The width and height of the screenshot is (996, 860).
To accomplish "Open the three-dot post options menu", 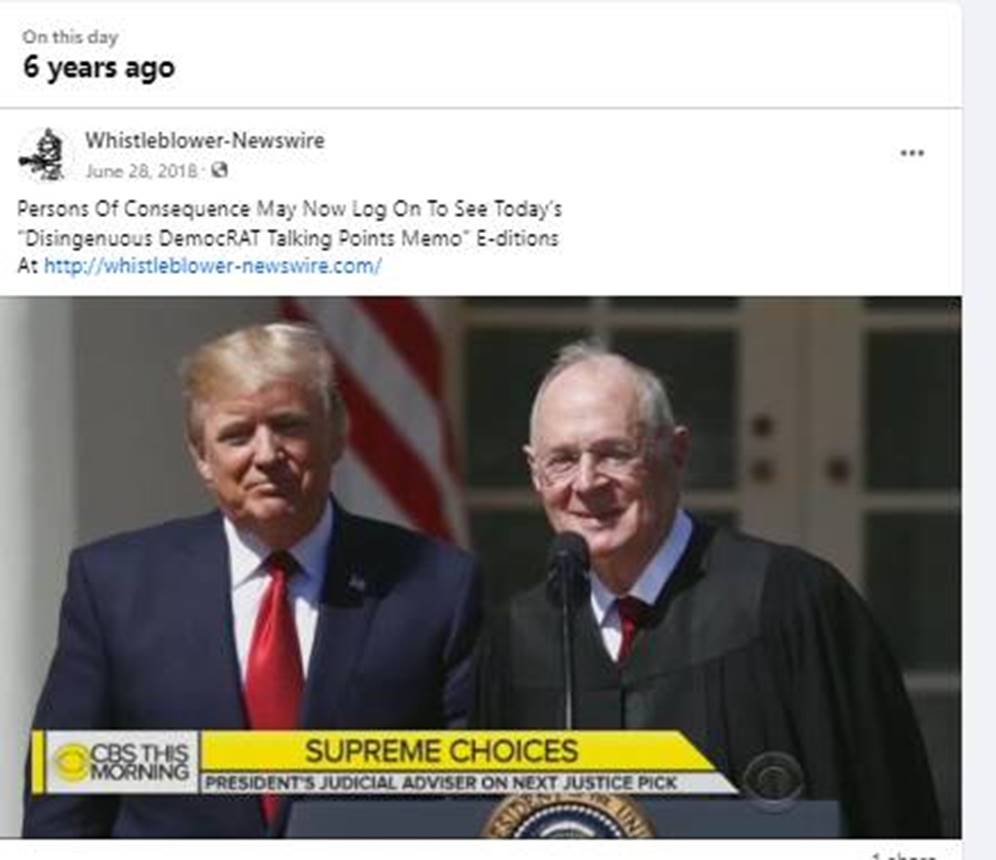I will coord(912,153).
